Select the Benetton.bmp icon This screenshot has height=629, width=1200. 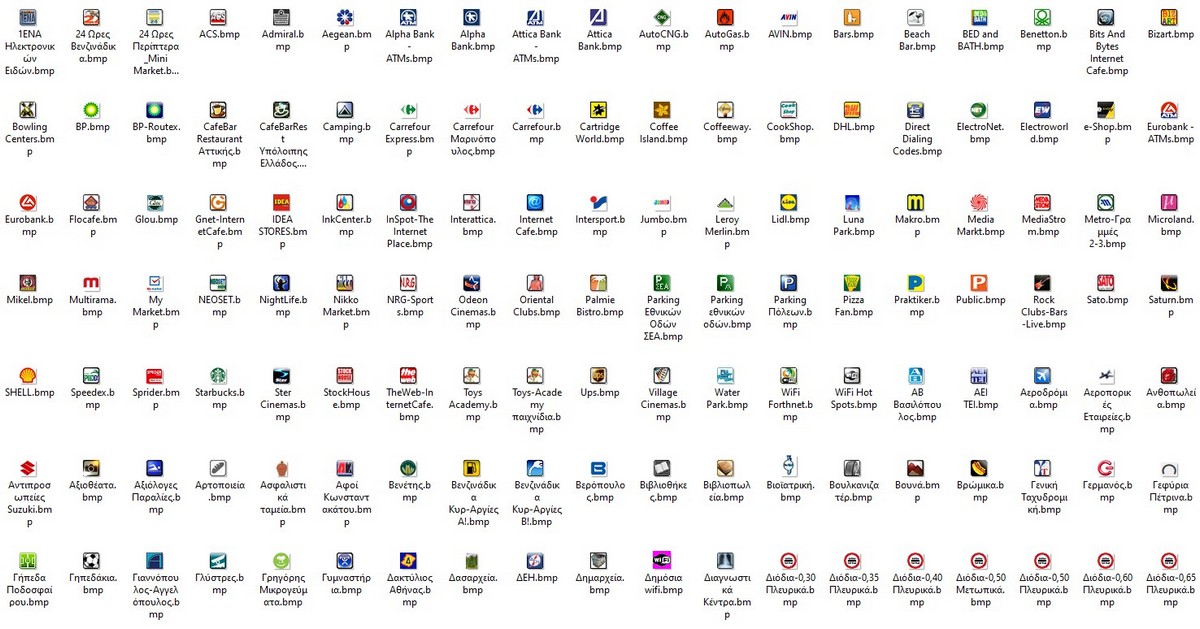[1043, 17]
